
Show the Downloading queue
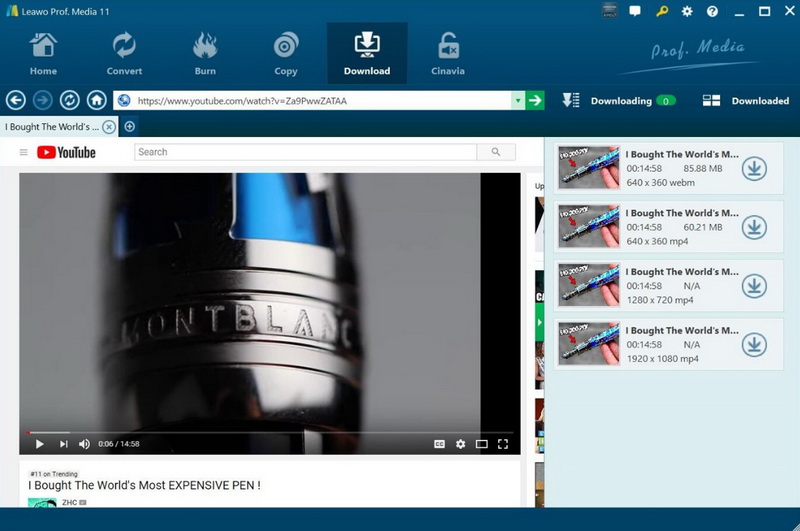618,101
